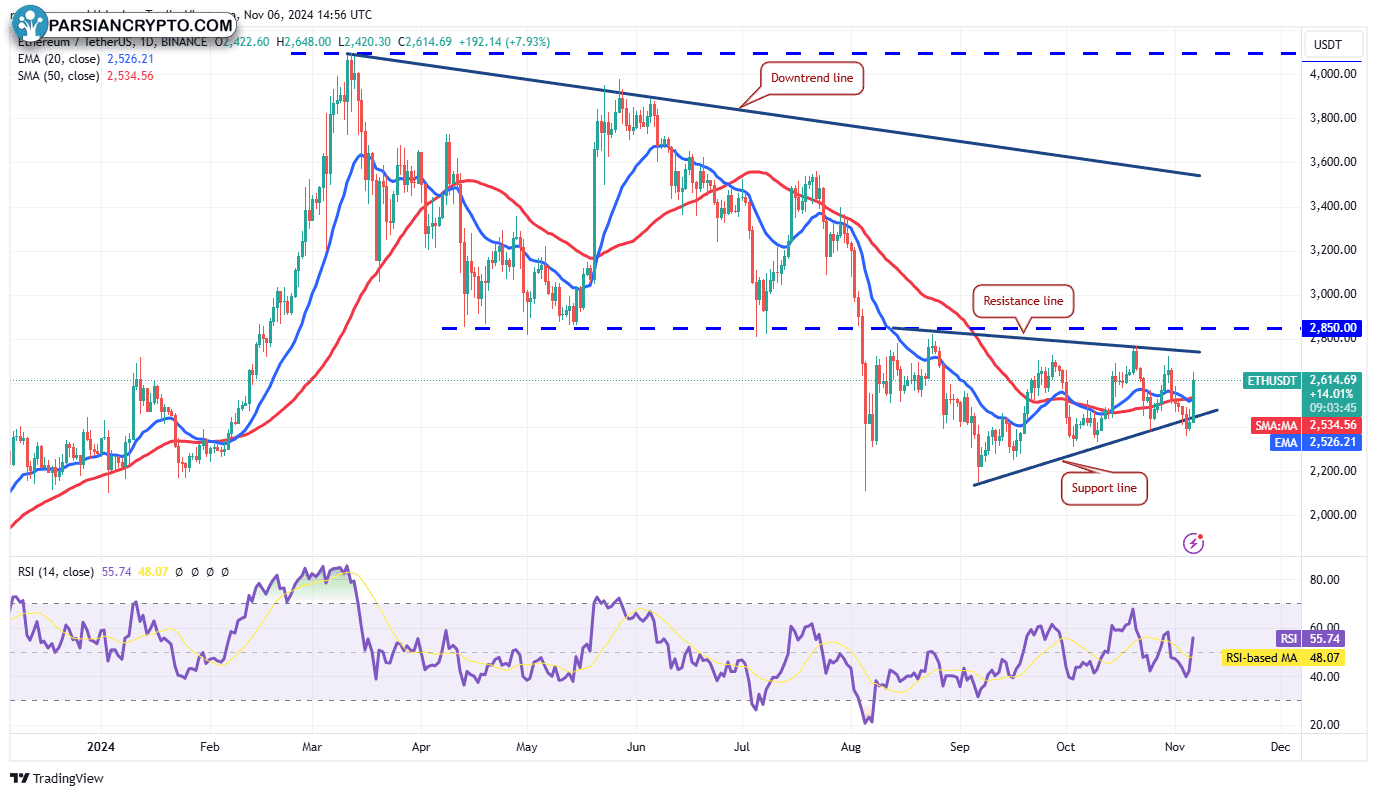Image resolution: width=1377 pixels, height=796 pixels.
Task: Click the C2,614.69 close value in header
Action: 424,42
